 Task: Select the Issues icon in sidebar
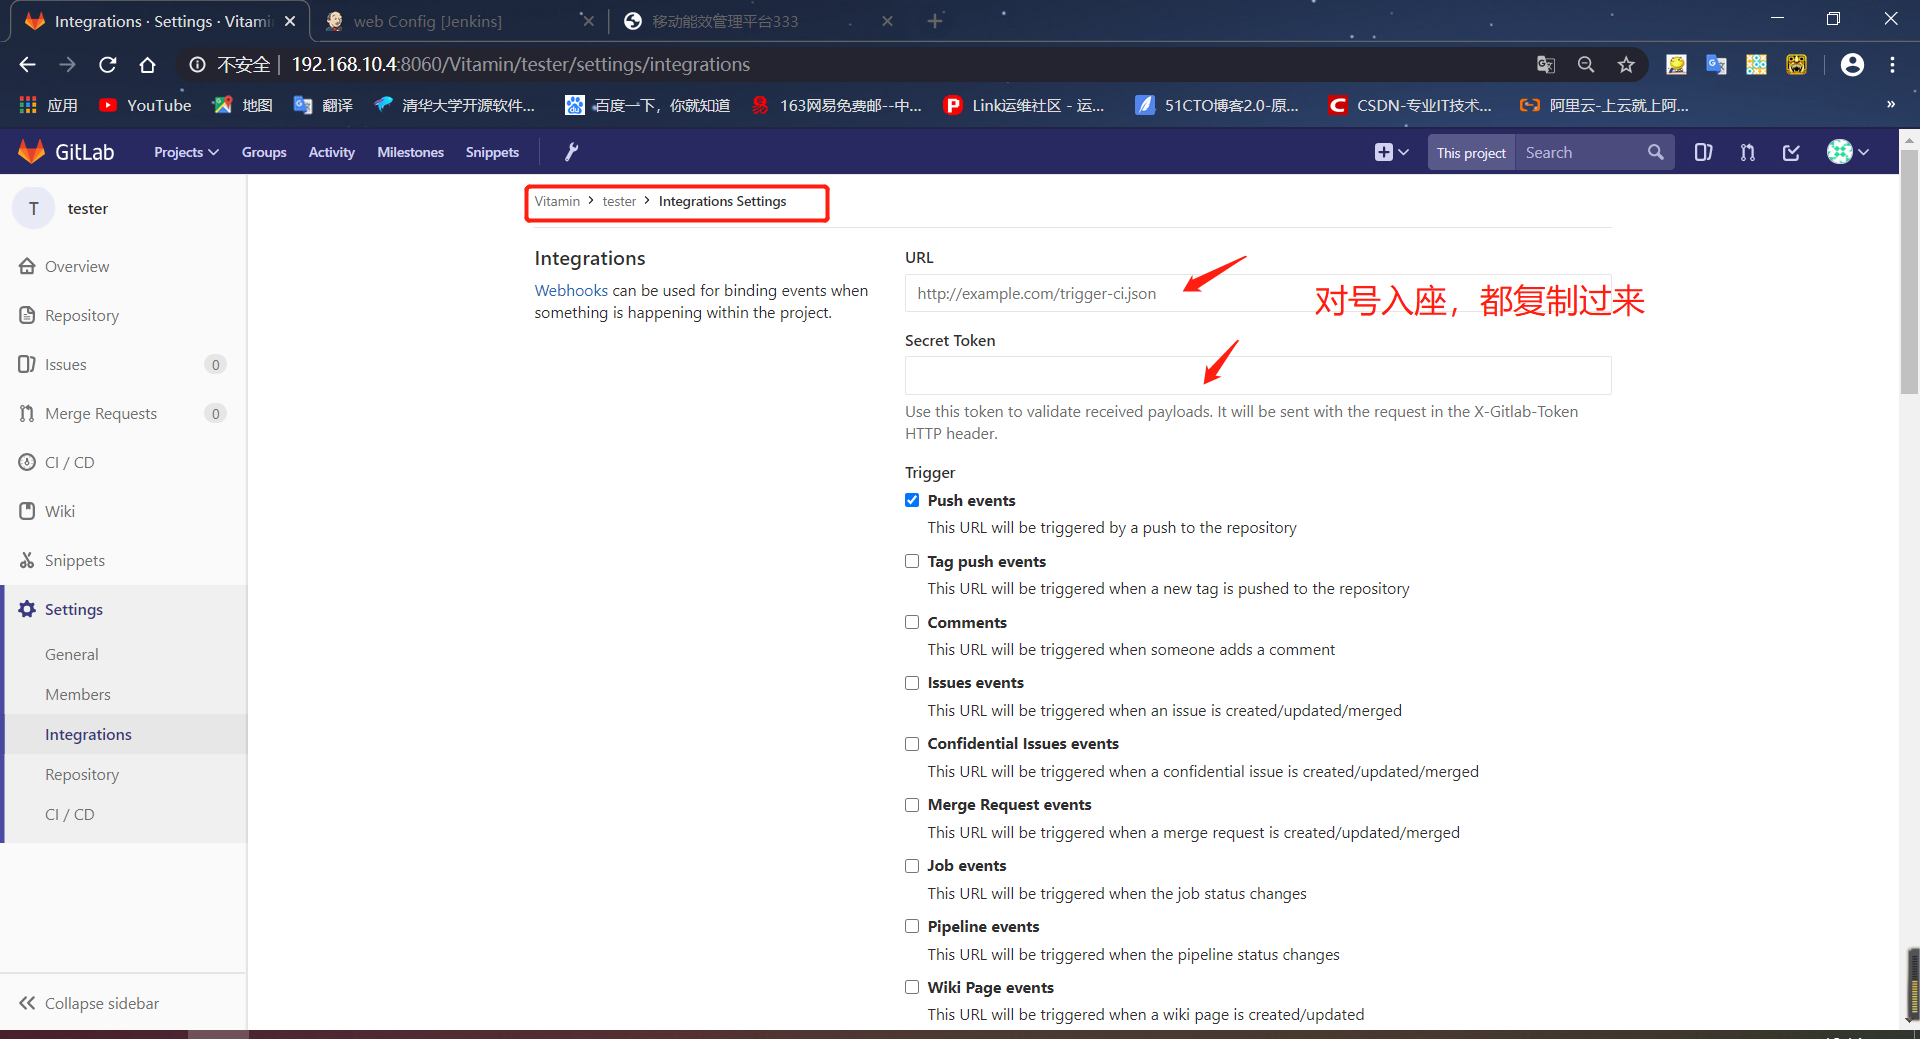[27, 364]
